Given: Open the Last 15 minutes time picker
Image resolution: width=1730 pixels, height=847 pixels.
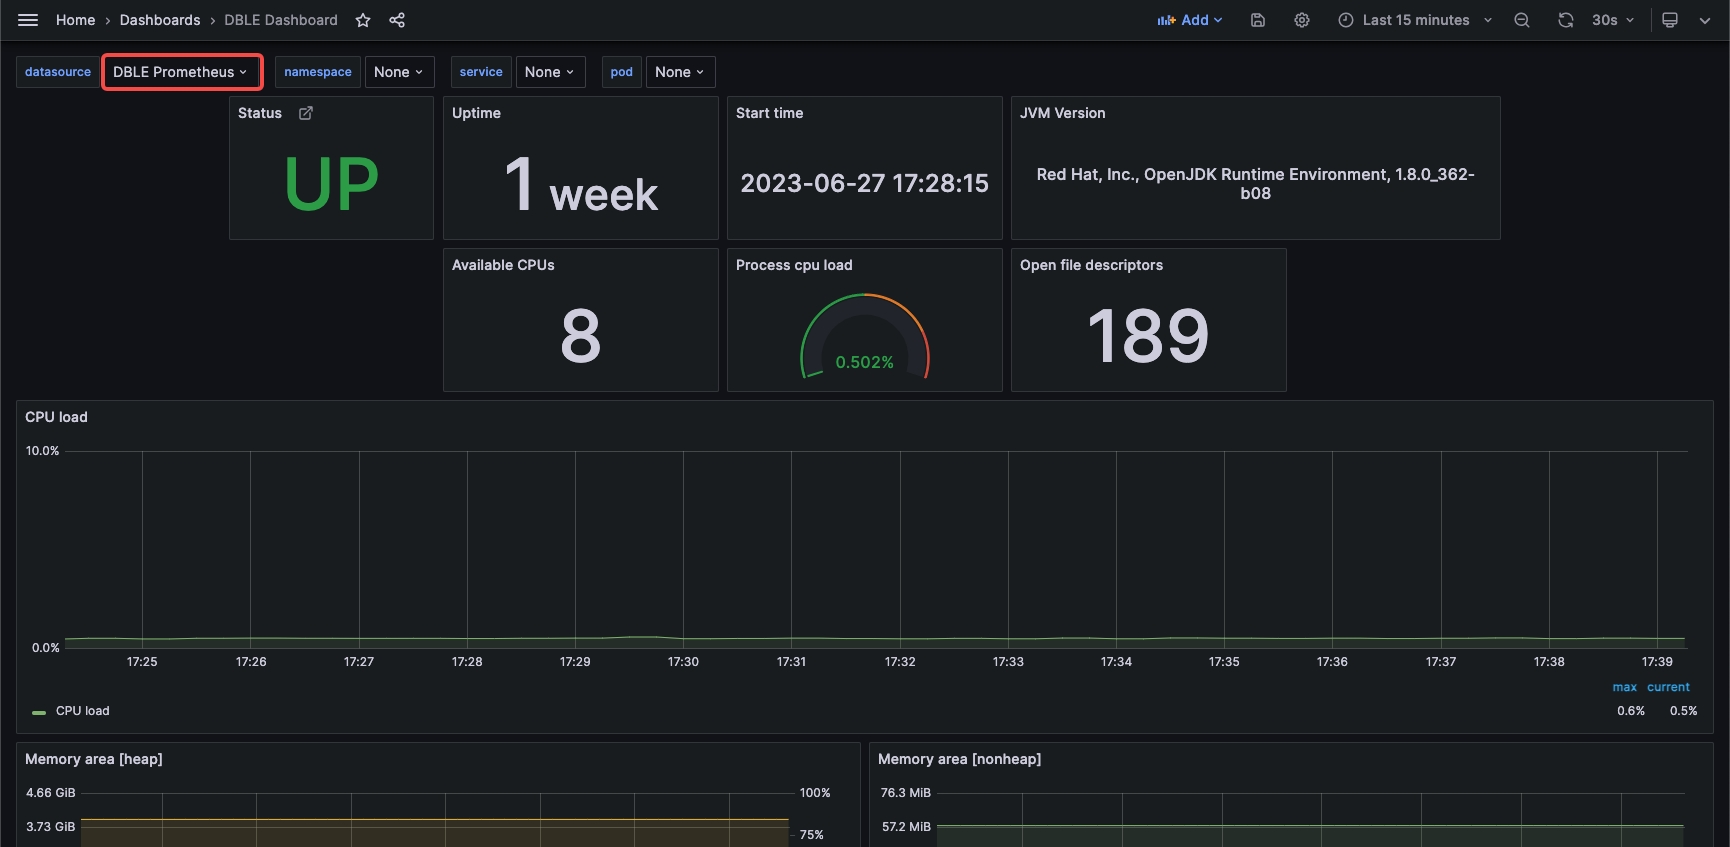Looking at the screenshot, I should coord(1415,20).
